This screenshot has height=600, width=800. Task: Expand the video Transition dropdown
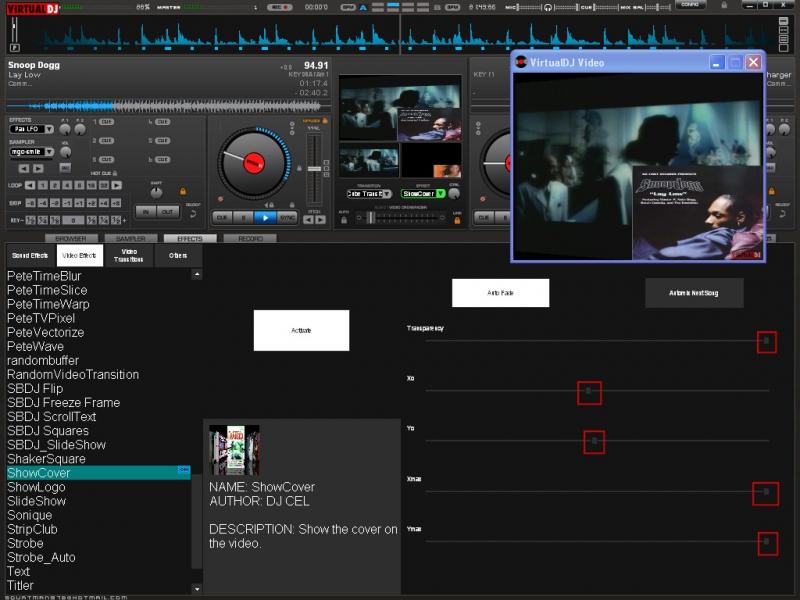pos(386,193)
